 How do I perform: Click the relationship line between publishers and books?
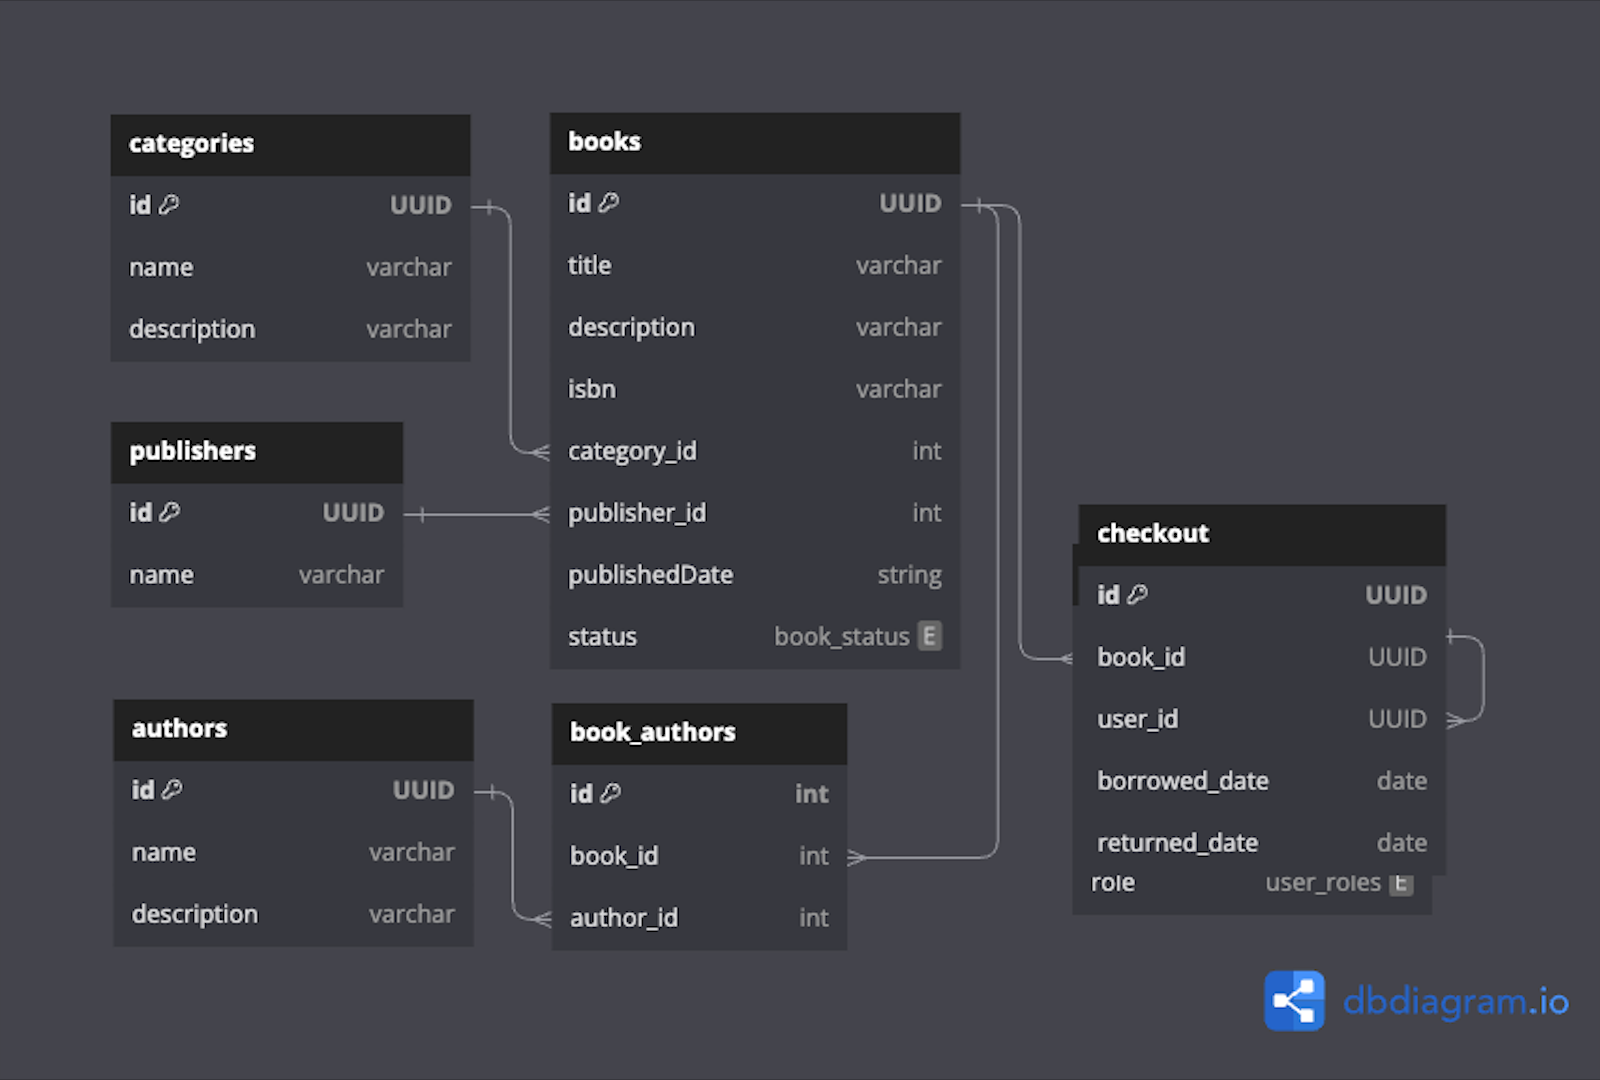point(480,513)
